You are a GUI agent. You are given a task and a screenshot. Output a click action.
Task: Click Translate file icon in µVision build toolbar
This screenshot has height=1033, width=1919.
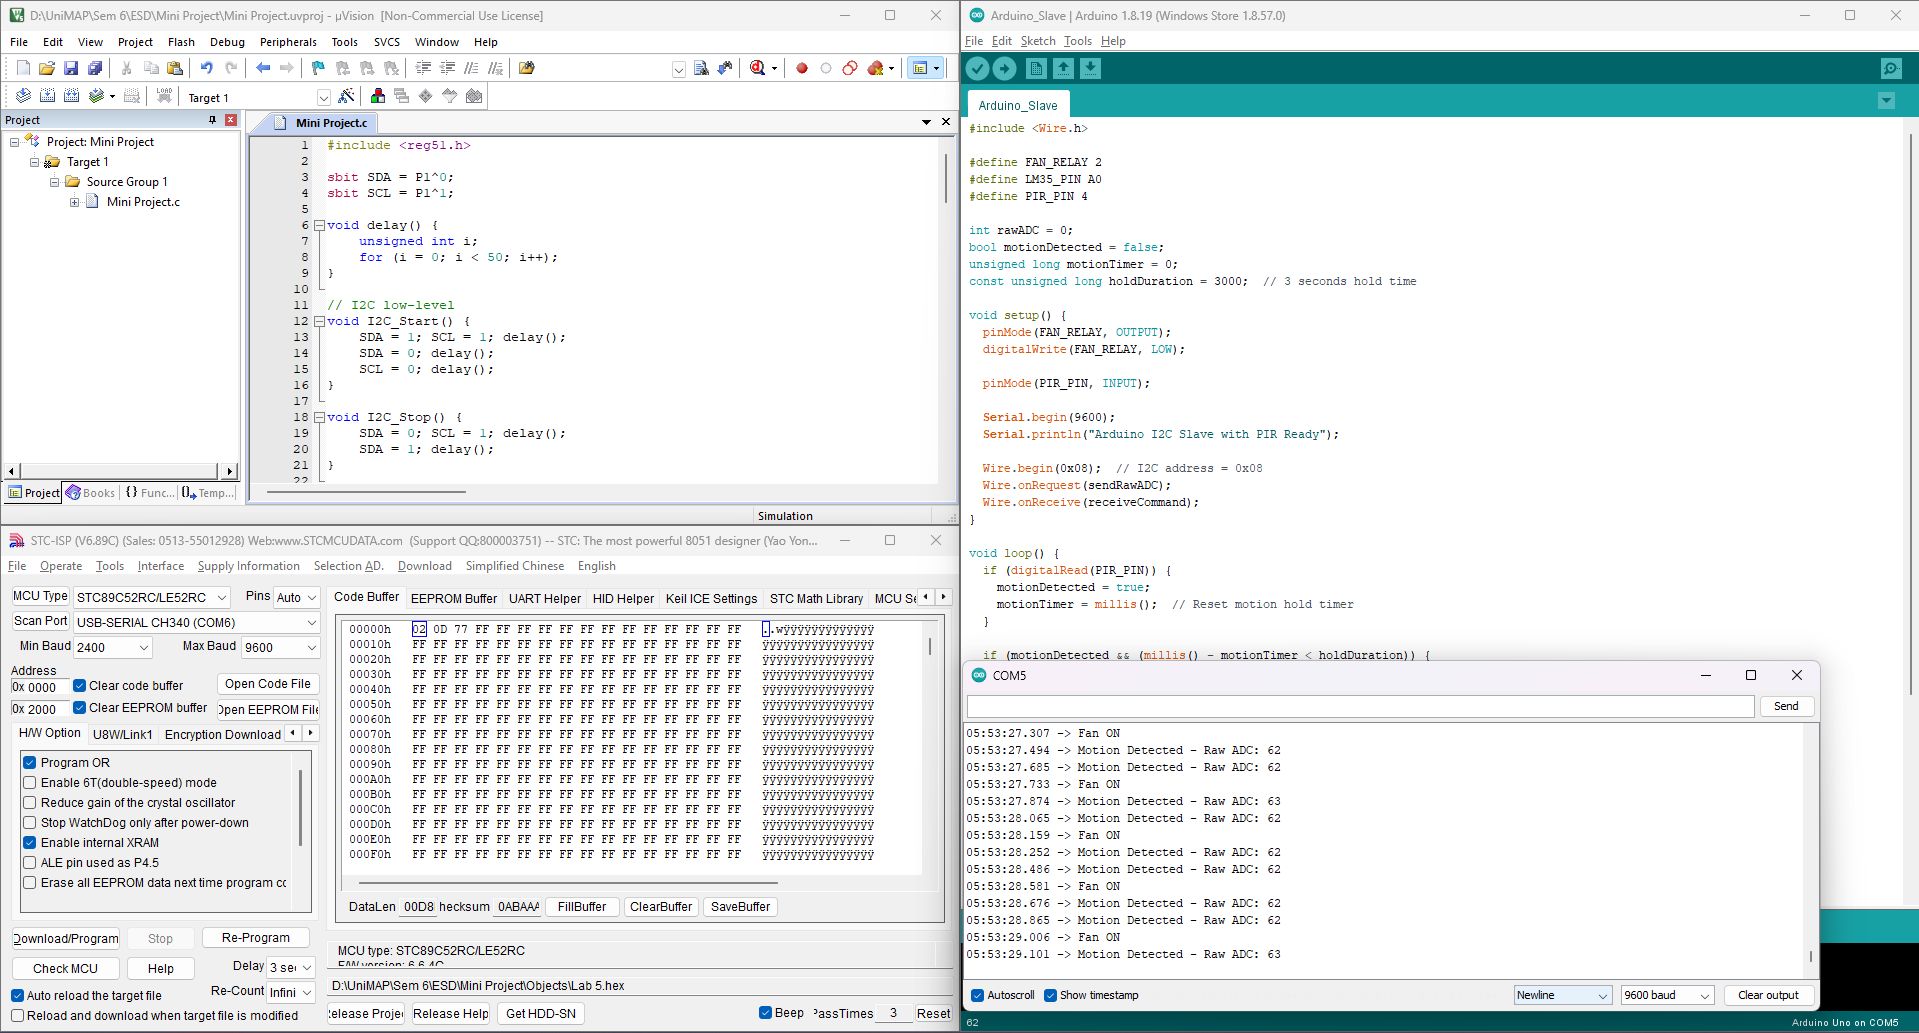pyautogui.click(x=23, y=96)
